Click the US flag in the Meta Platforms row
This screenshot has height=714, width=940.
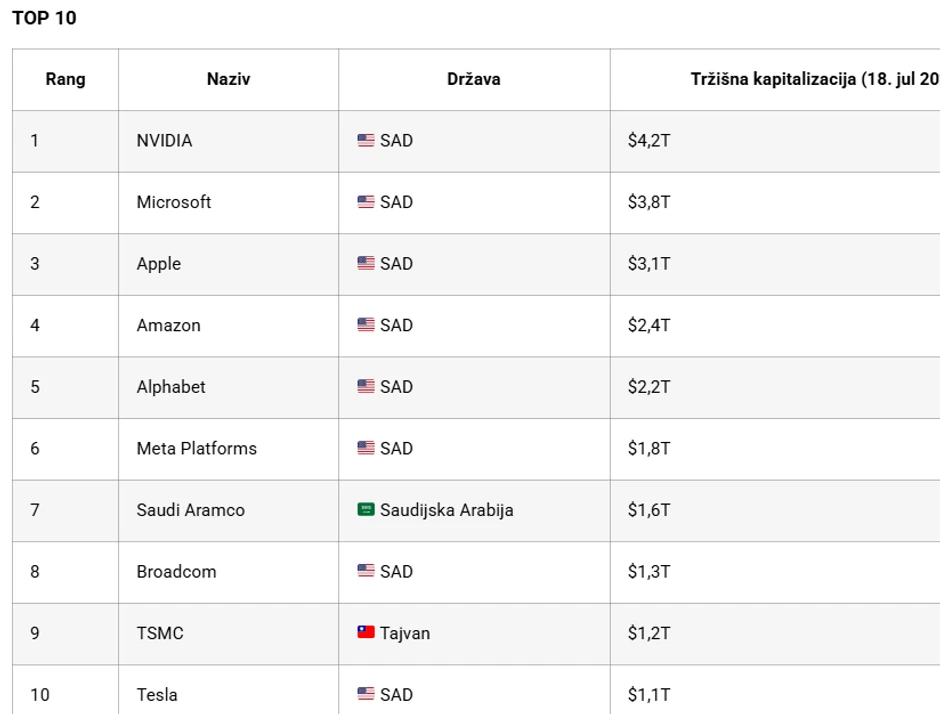366,448
